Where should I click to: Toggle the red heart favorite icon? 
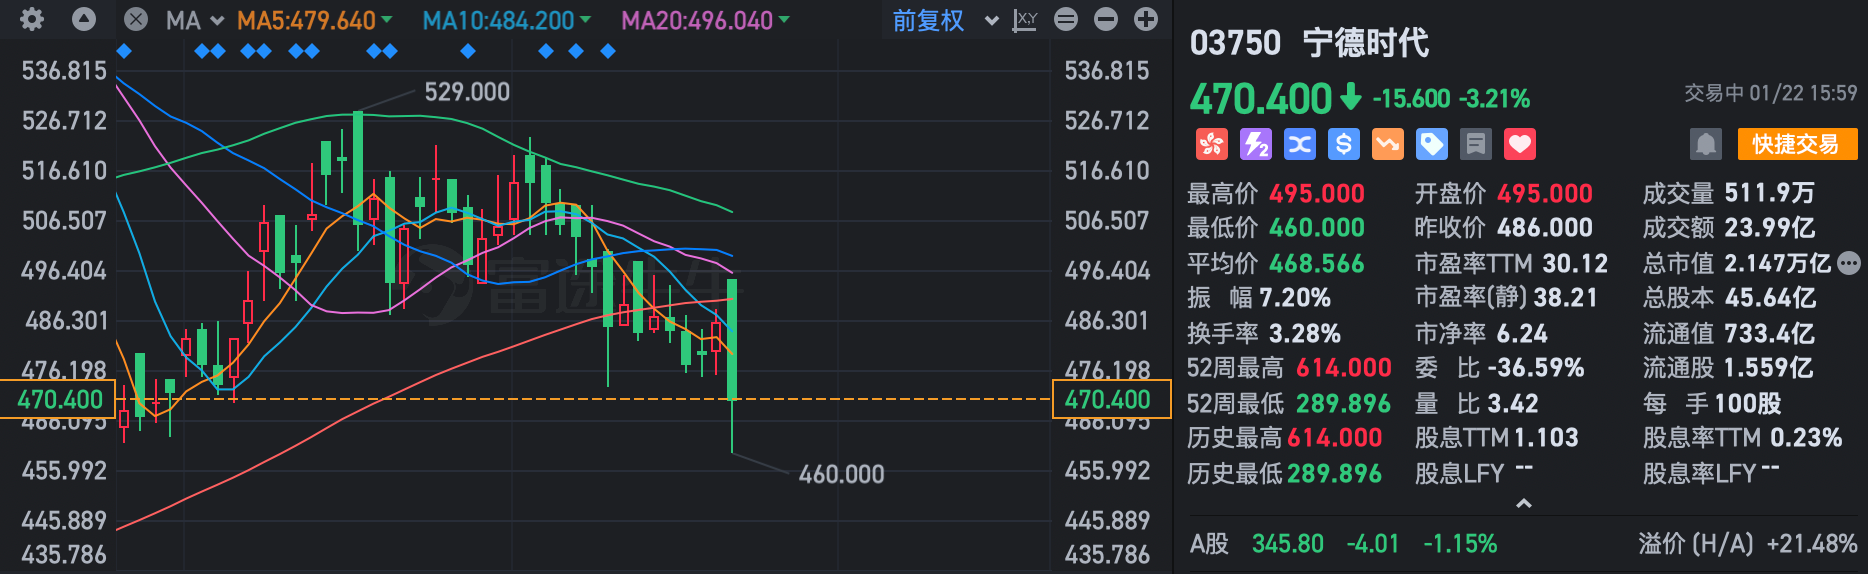click(x=1520, y=144)
